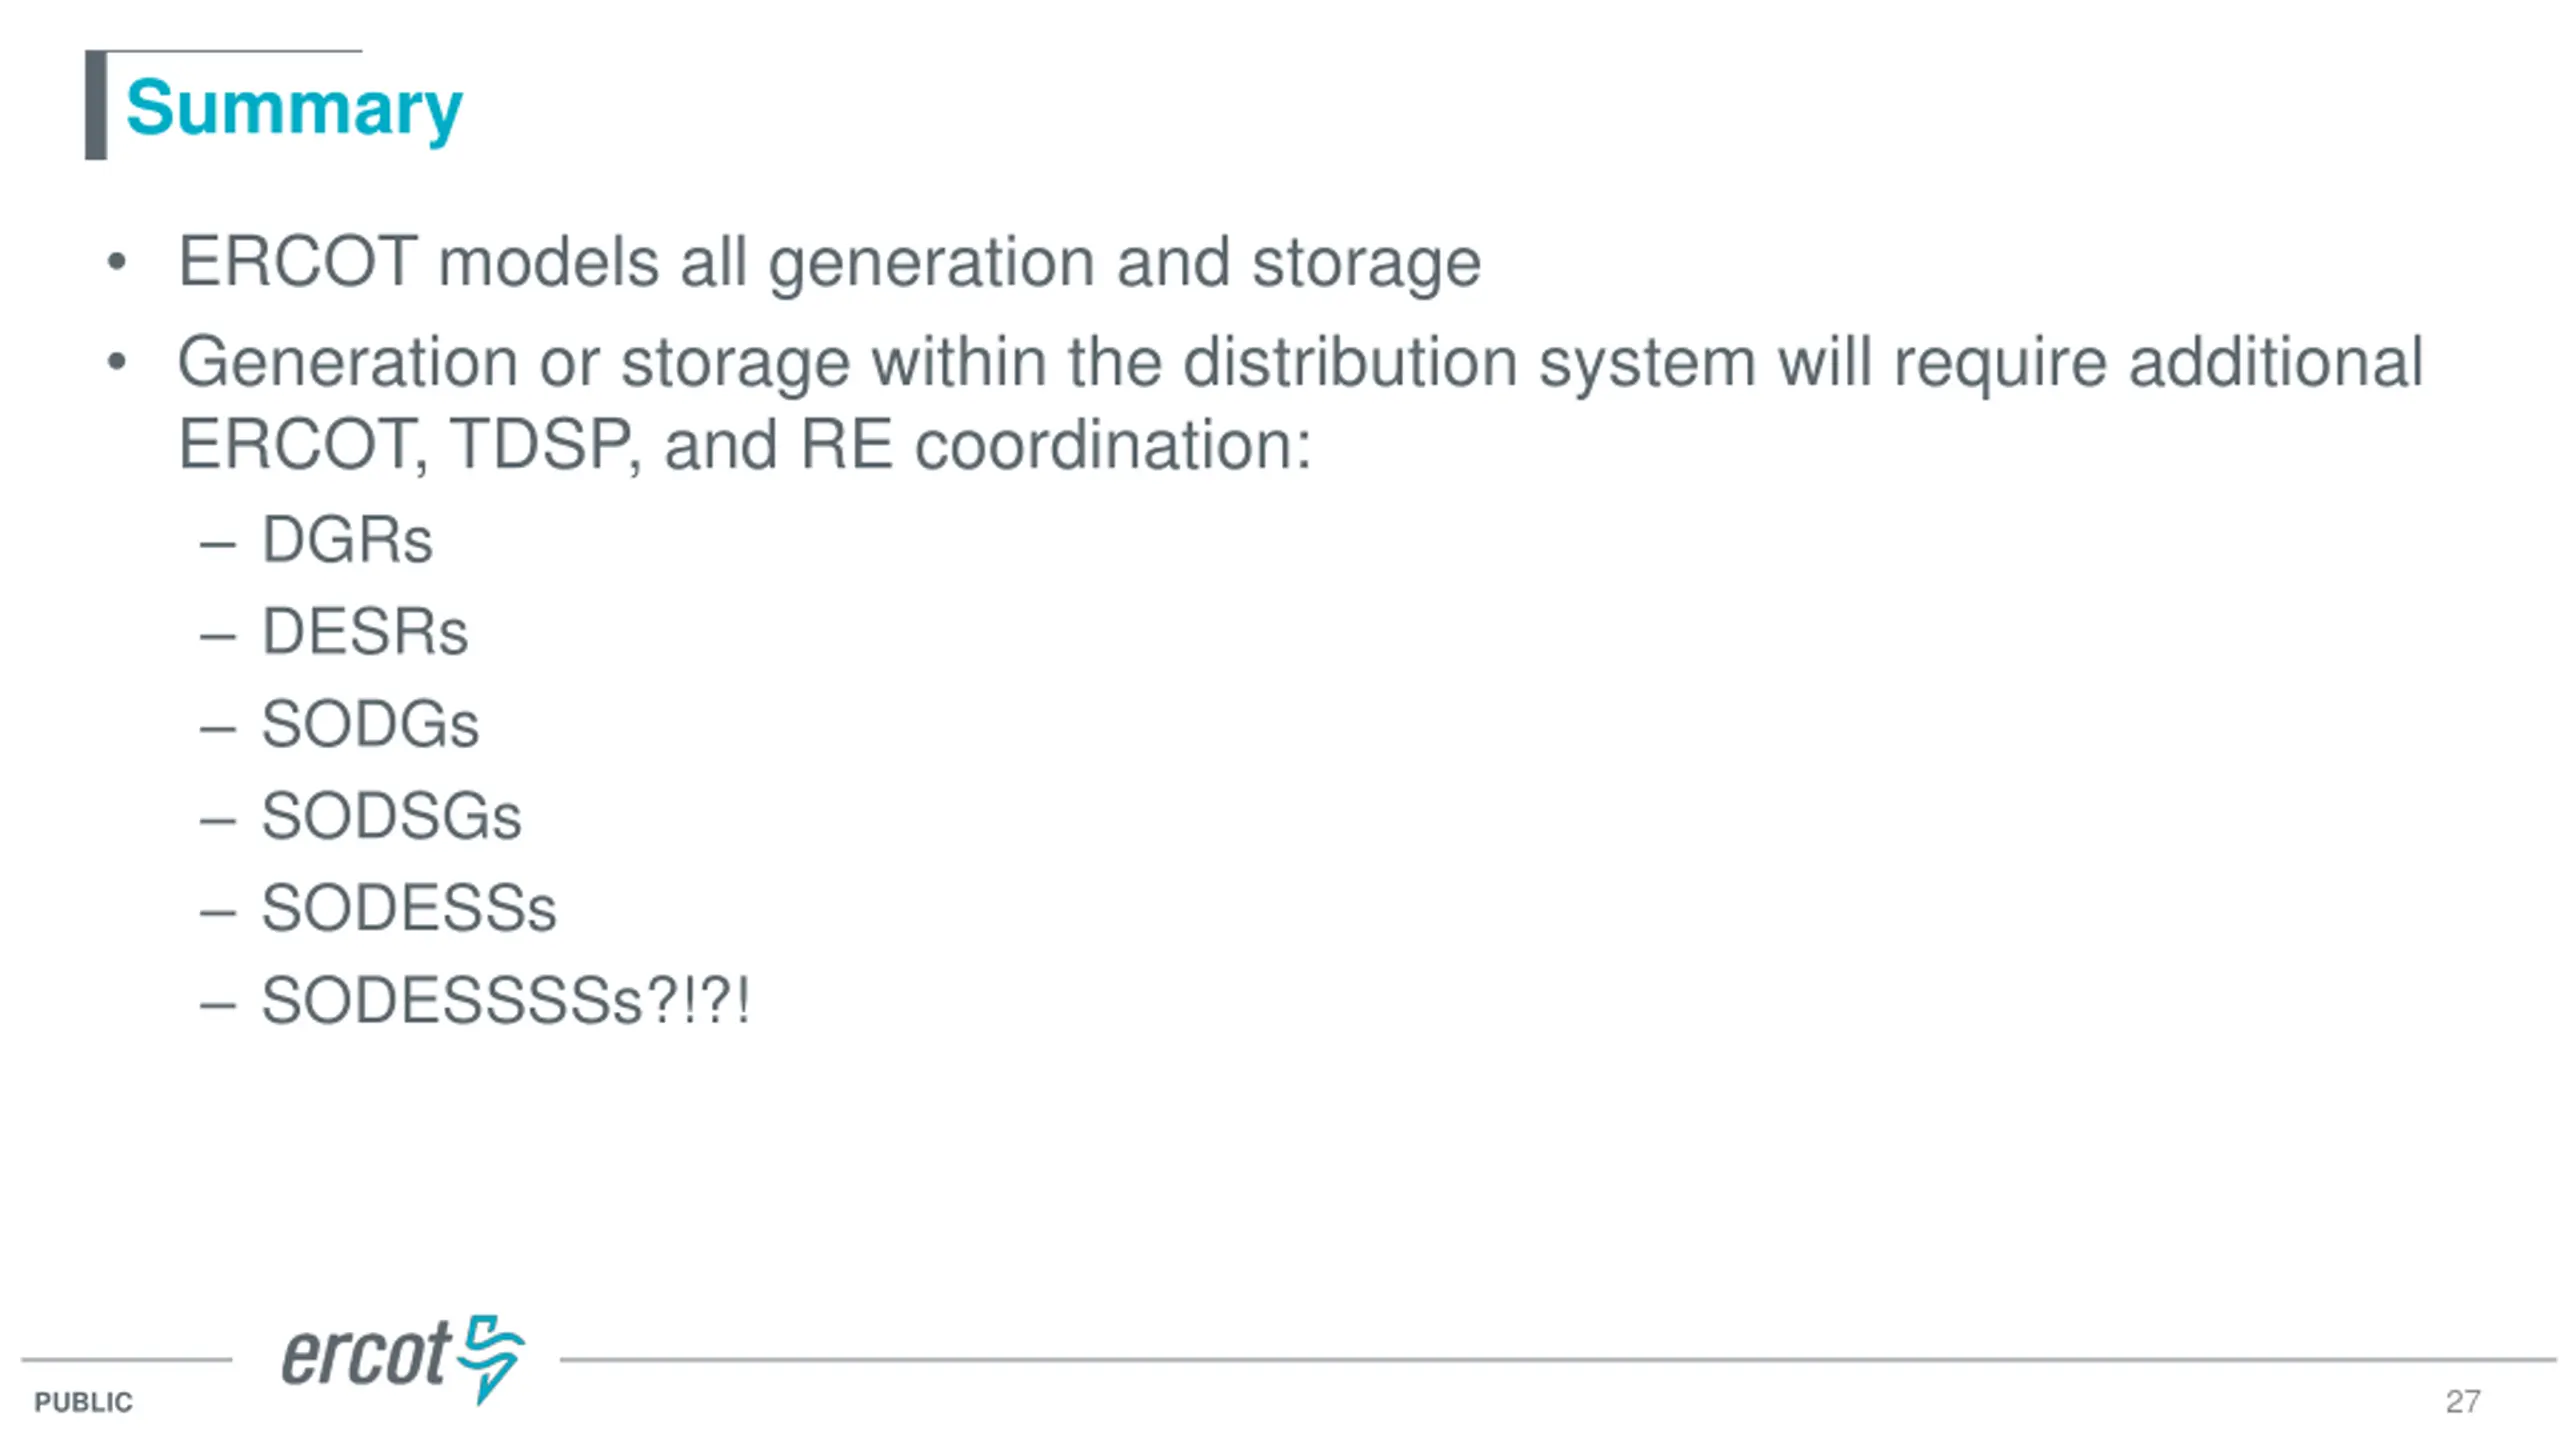Screen dimensions: 2560x1440
Task: Select the DESRs sub-bullet
Action: pos(365,633)
